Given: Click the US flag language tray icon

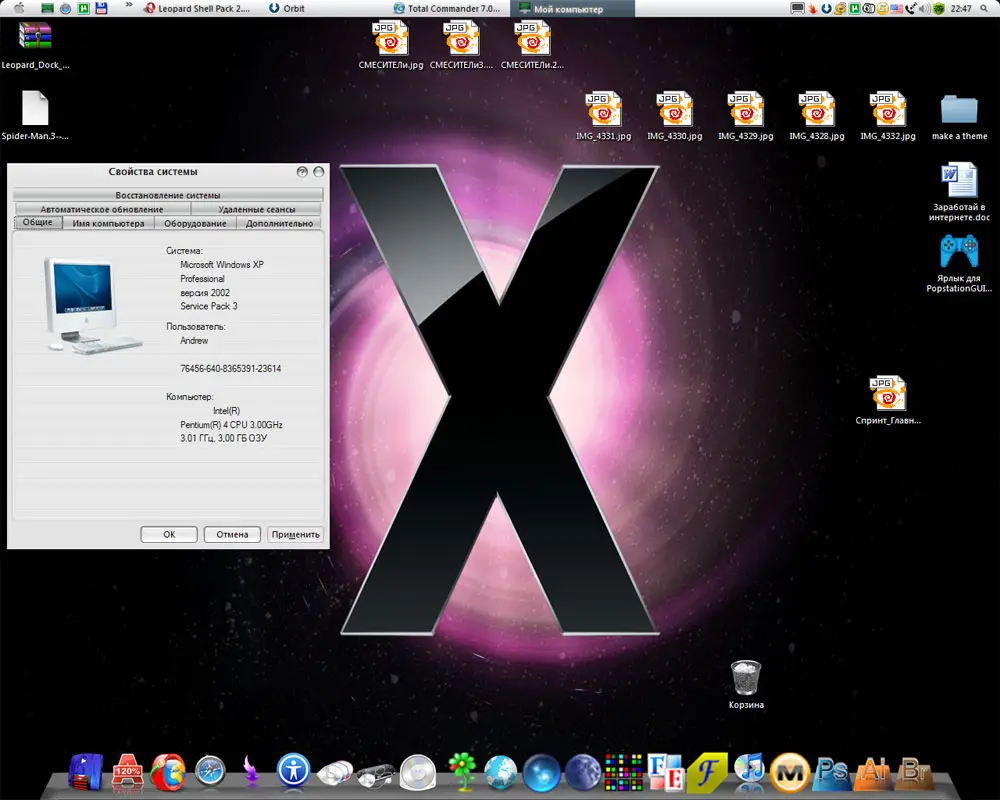Looking at the screenshot, I should (x=897, y=8).
